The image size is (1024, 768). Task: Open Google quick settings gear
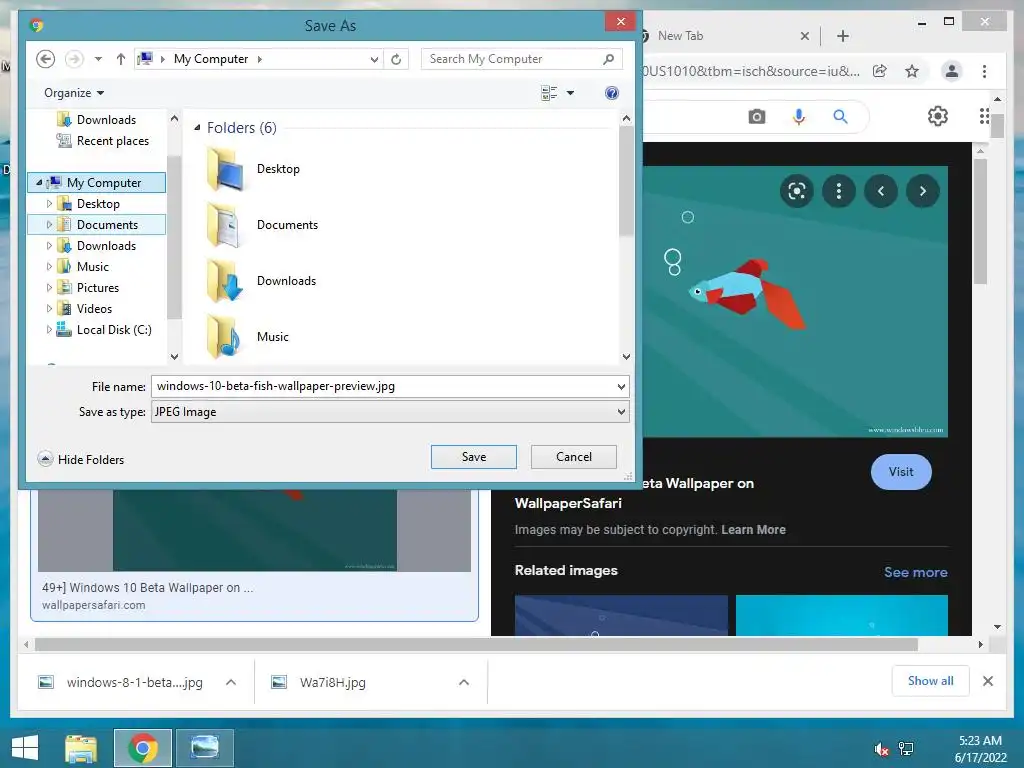pos(938,116)
